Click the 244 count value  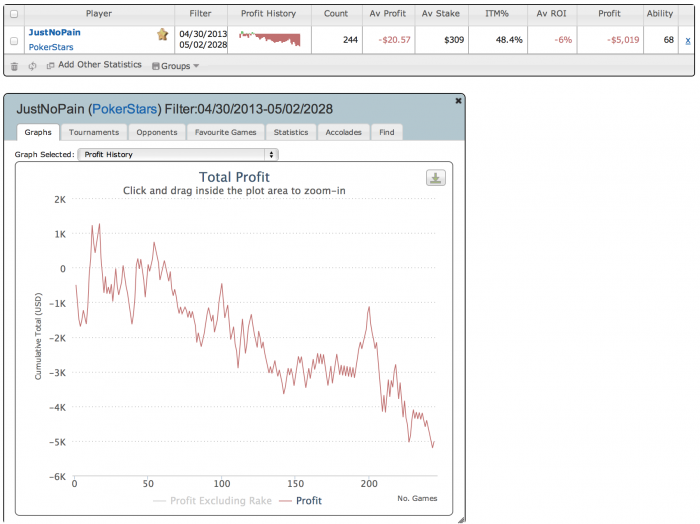350,40
